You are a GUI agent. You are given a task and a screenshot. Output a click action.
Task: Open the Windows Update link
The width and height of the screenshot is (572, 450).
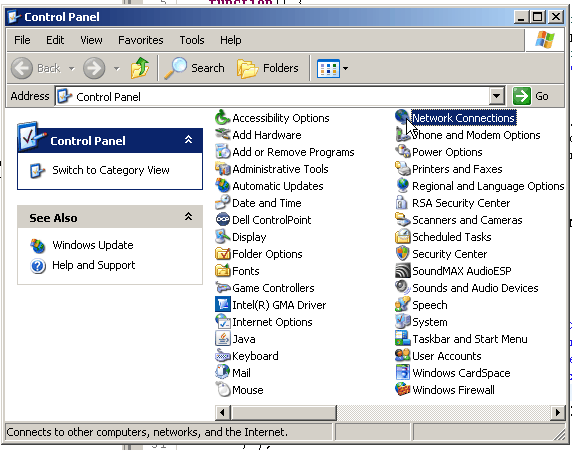[93, 245]
